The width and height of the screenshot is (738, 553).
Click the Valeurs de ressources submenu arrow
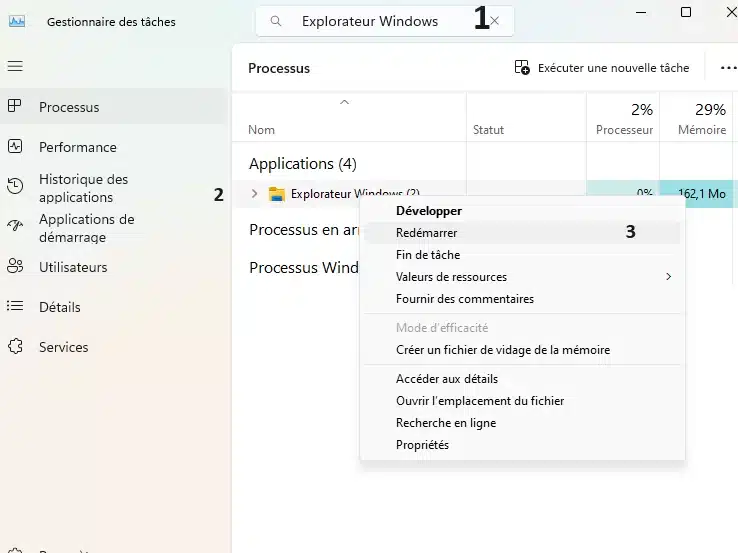(668, 276)
